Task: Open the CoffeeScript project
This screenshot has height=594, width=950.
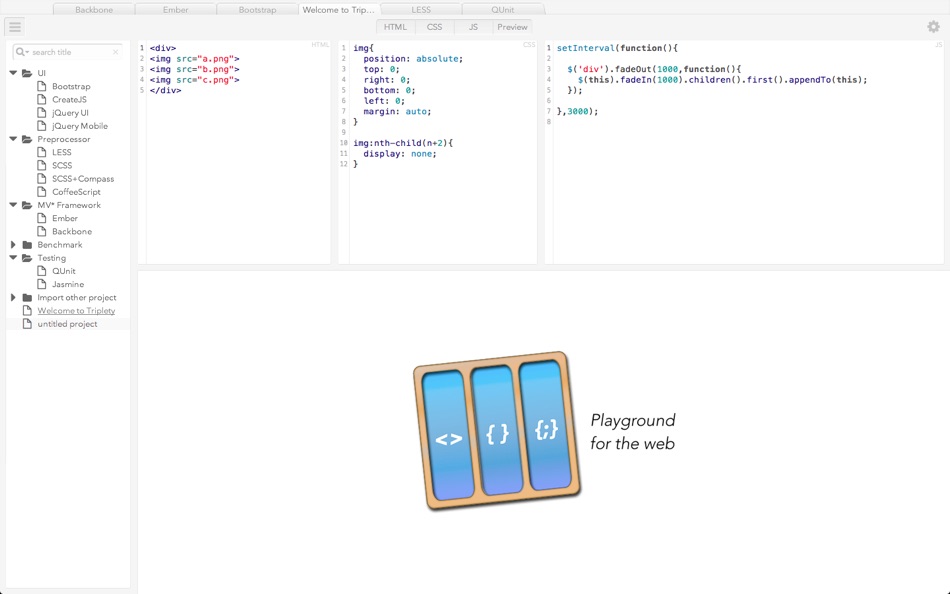Action: (x=76, y=192)
